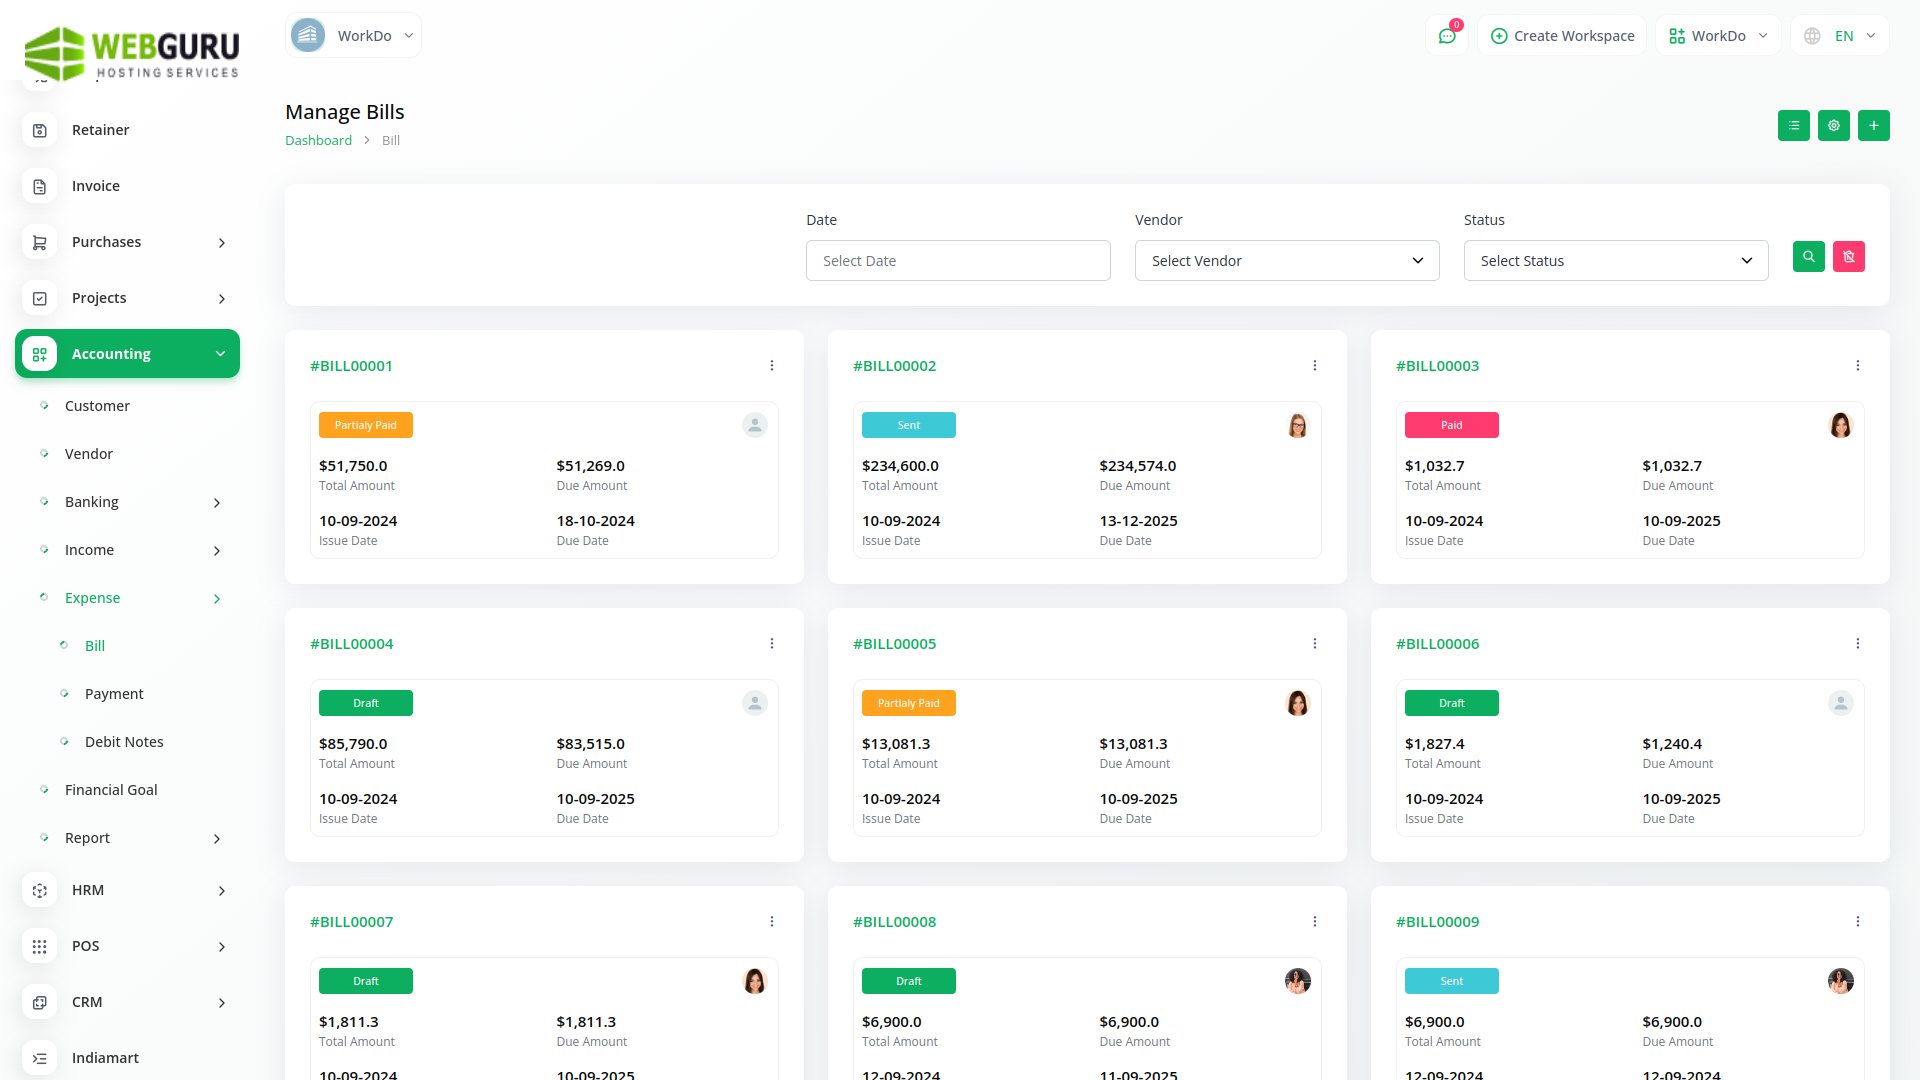
Task: Collapse the Accounting menu
Action: [220, 354]
